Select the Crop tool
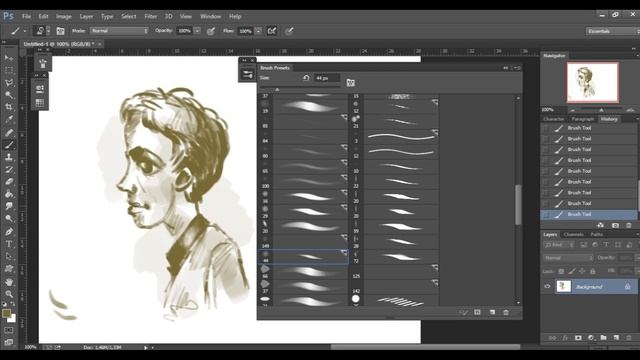The width and height of the screenshot is (640, 360). [x=9, y=107]
